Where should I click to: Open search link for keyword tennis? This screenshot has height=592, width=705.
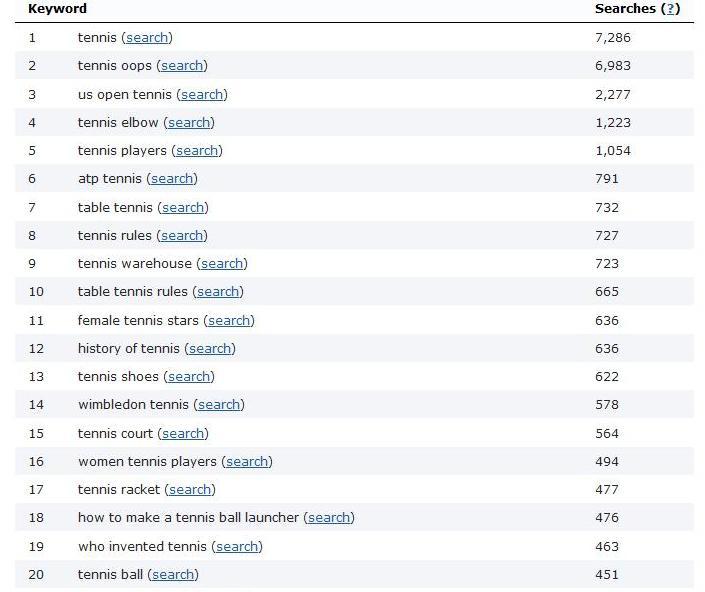tap(147, 38)
